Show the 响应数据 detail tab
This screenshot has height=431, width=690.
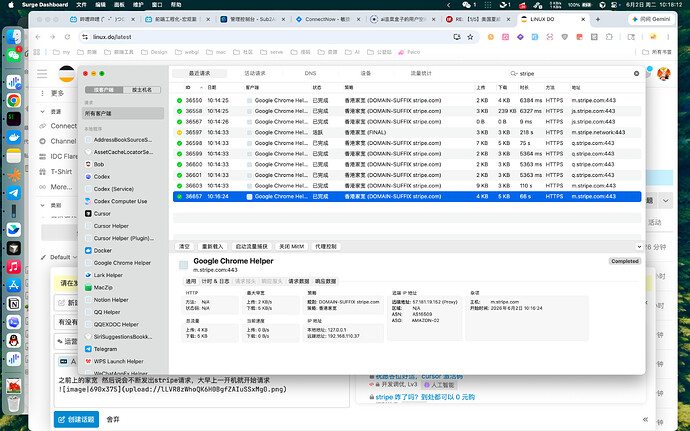326,281
